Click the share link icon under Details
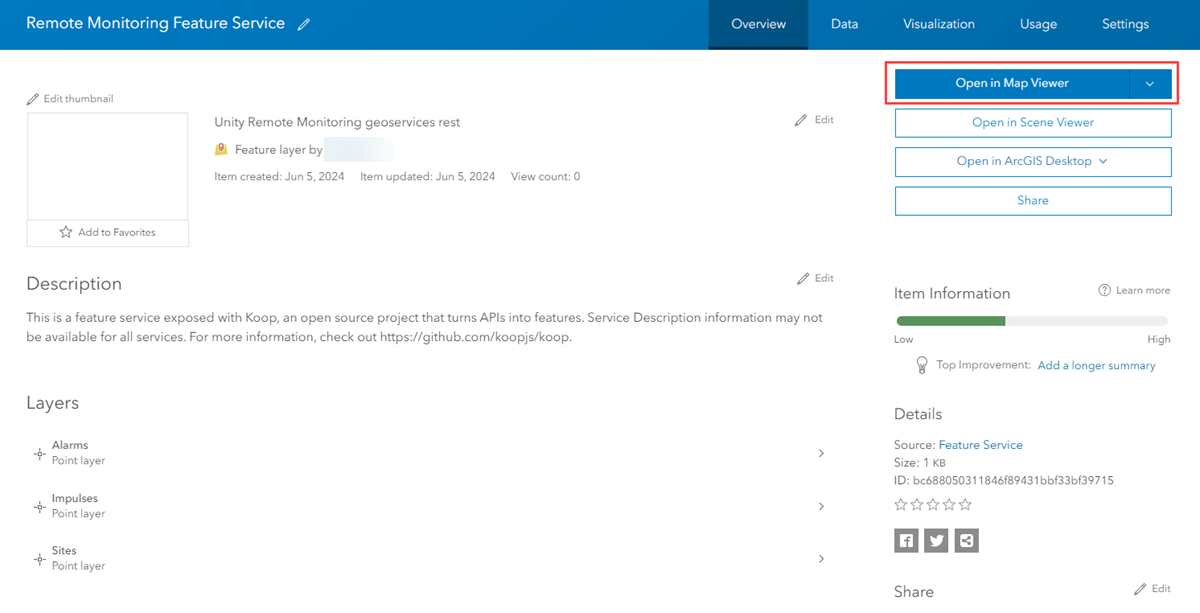 tap(966, 541)
